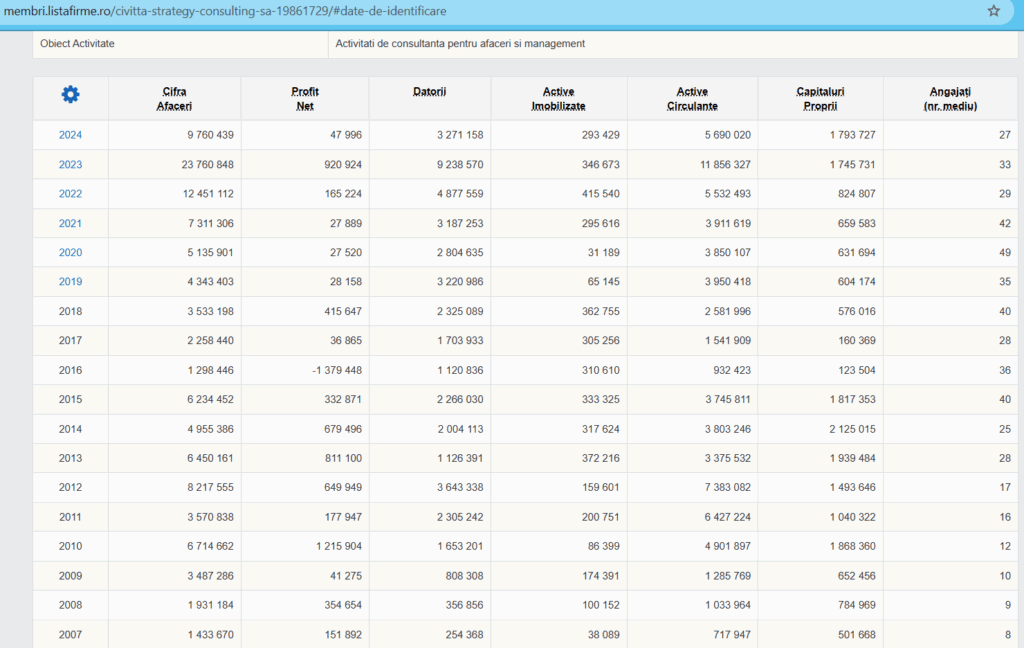Select net profit value 415 647
The width and height of the screenshot is (1024, 648).
343,312
